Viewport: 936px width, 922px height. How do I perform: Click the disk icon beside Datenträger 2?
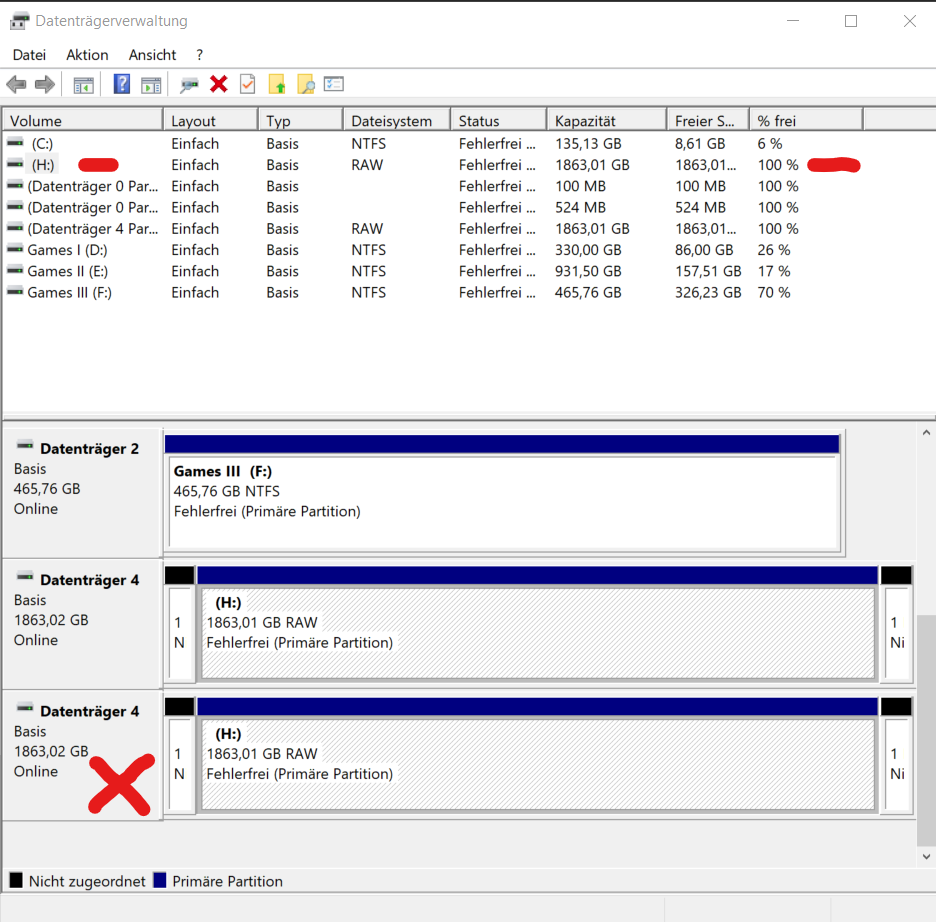[25, 445]
